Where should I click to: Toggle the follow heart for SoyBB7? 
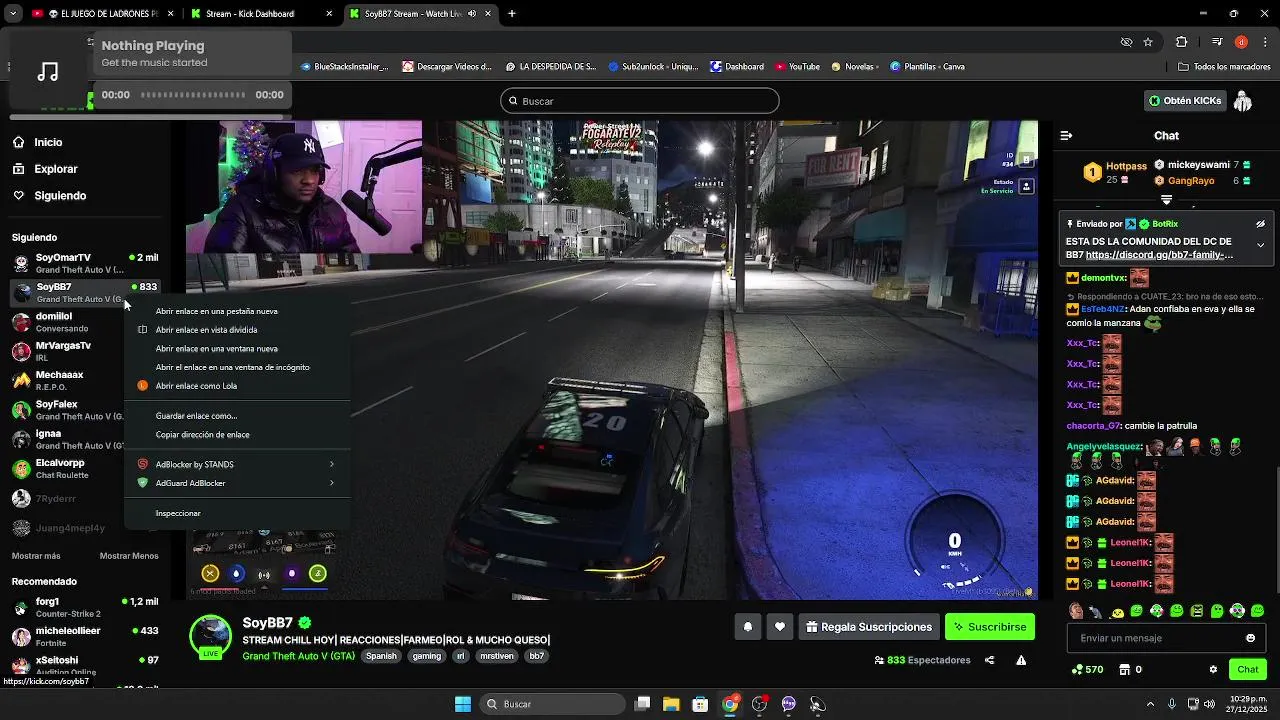click(x=780, y=627)
